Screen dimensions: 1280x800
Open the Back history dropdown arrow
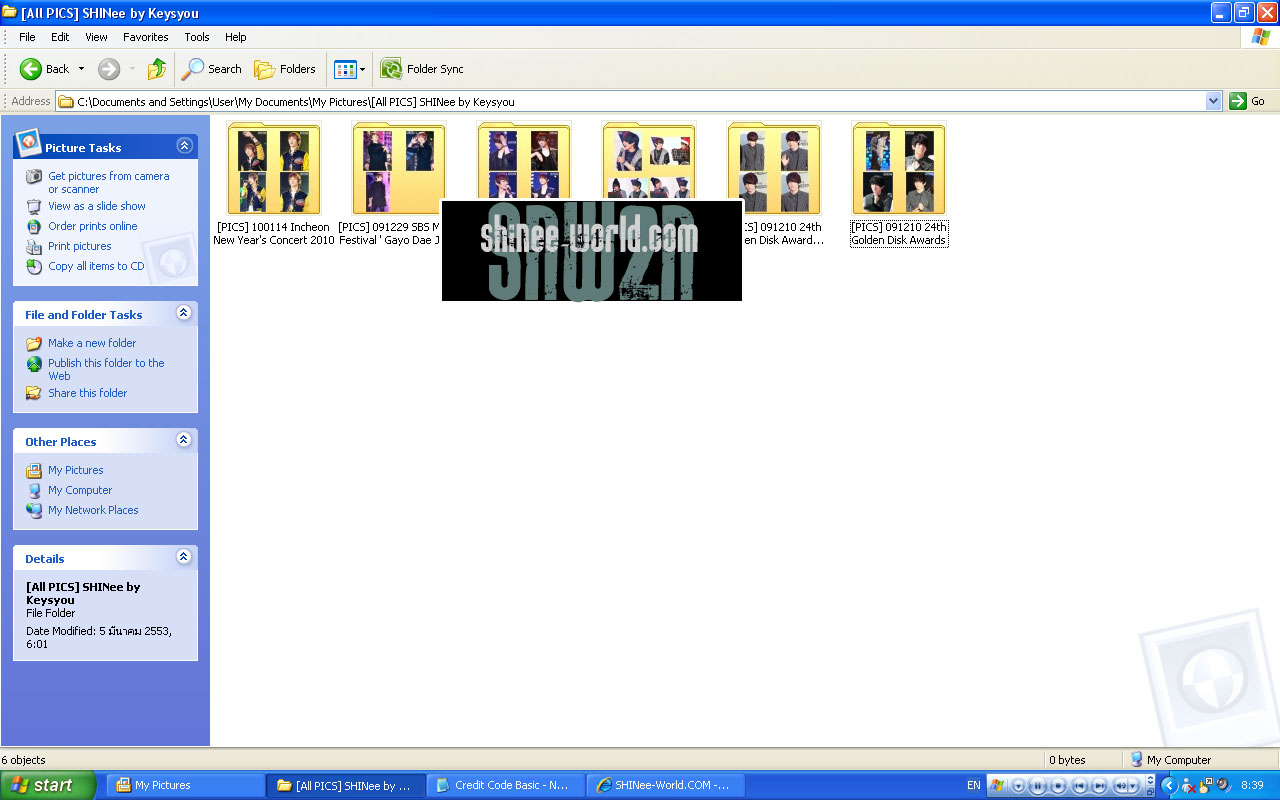[82, 69]
